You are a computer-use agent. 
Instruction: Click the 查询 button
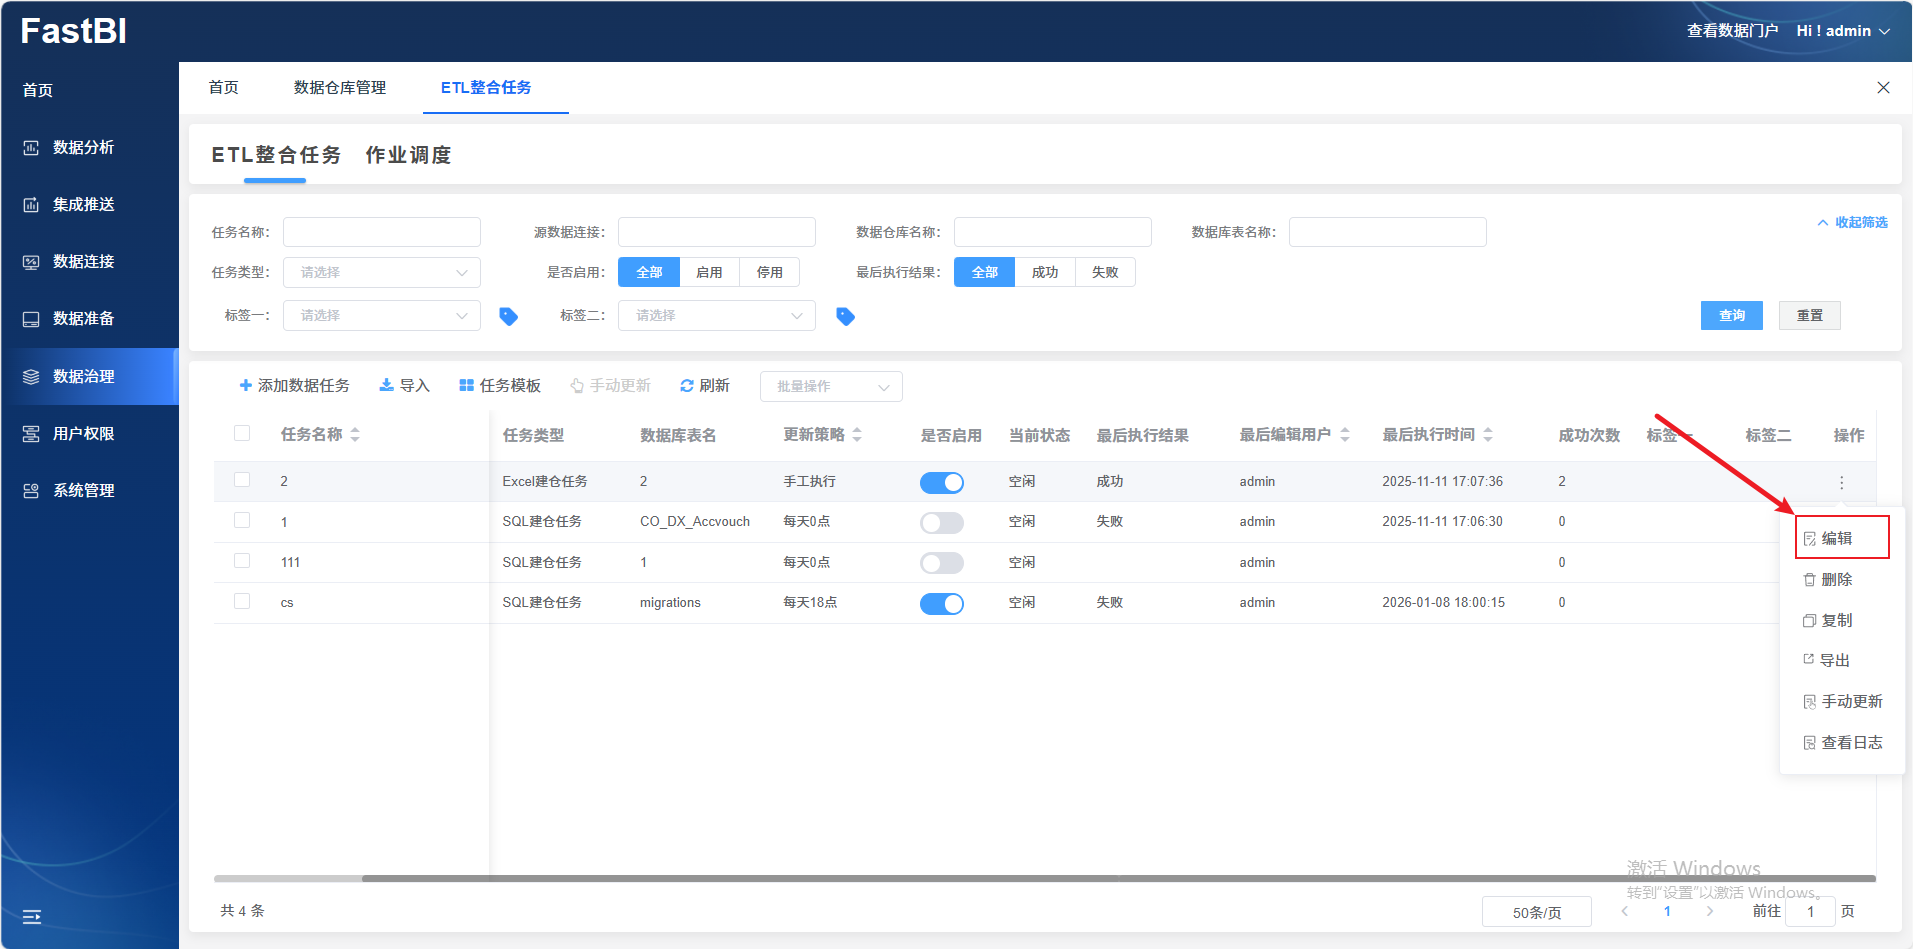click(x=1731, y=315)
